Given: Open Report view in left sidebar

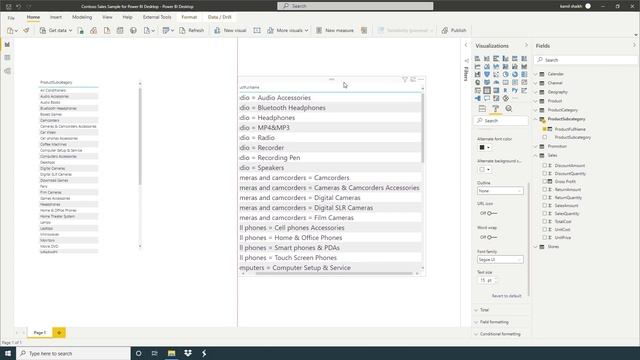Looking at the screenshot, I should (7, 44).
